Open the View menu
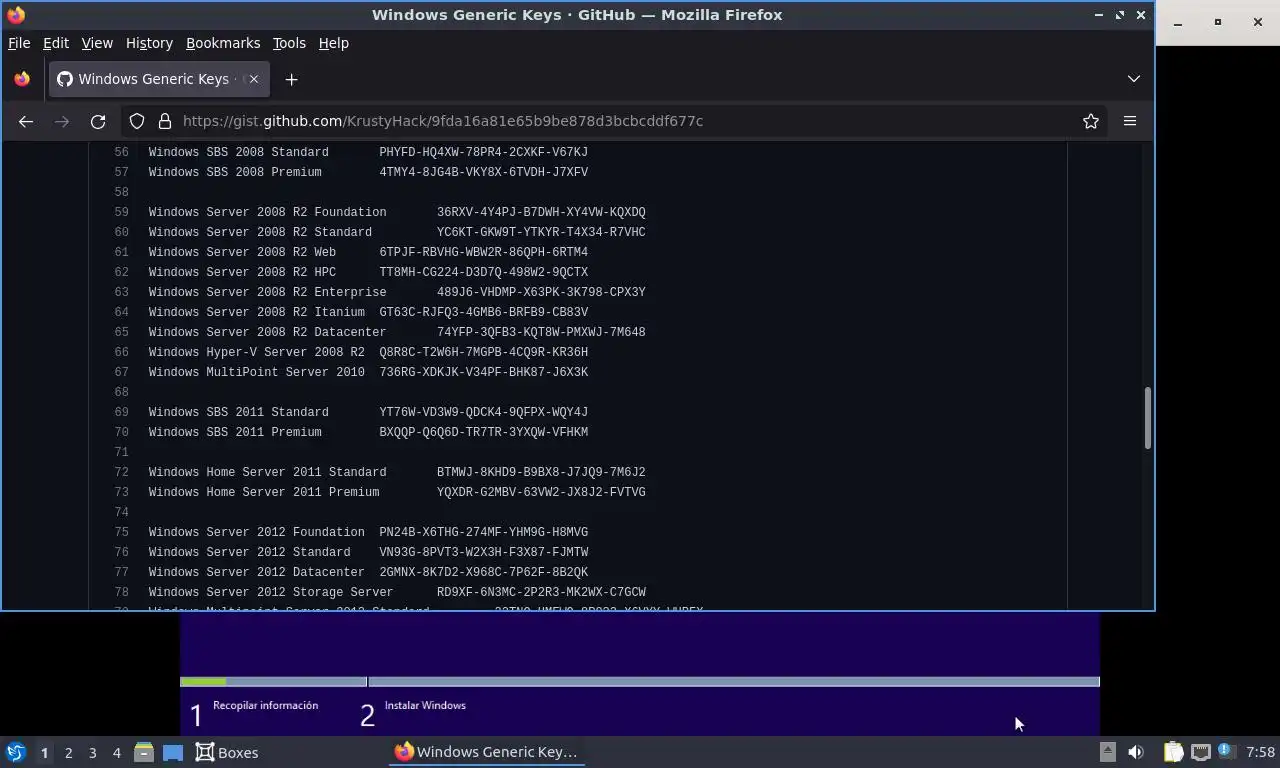 click(x=97, y=43)
